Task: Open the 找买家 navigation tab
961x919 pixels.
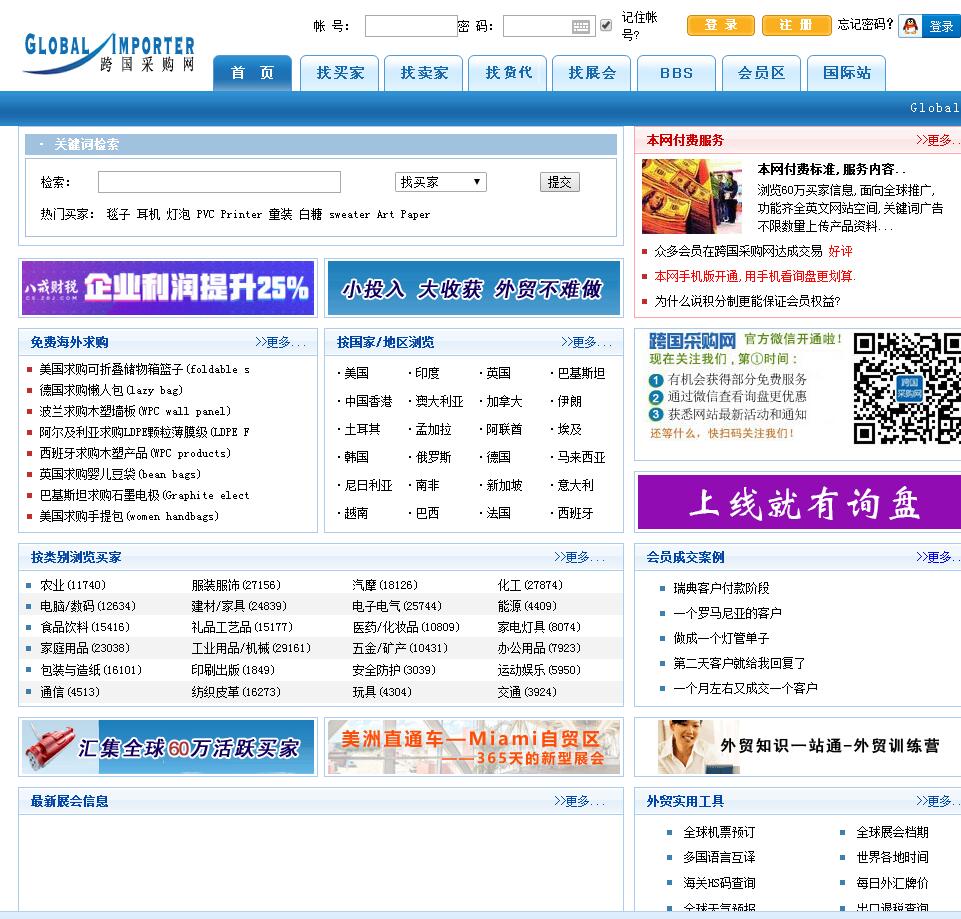Action: [340, 73]
